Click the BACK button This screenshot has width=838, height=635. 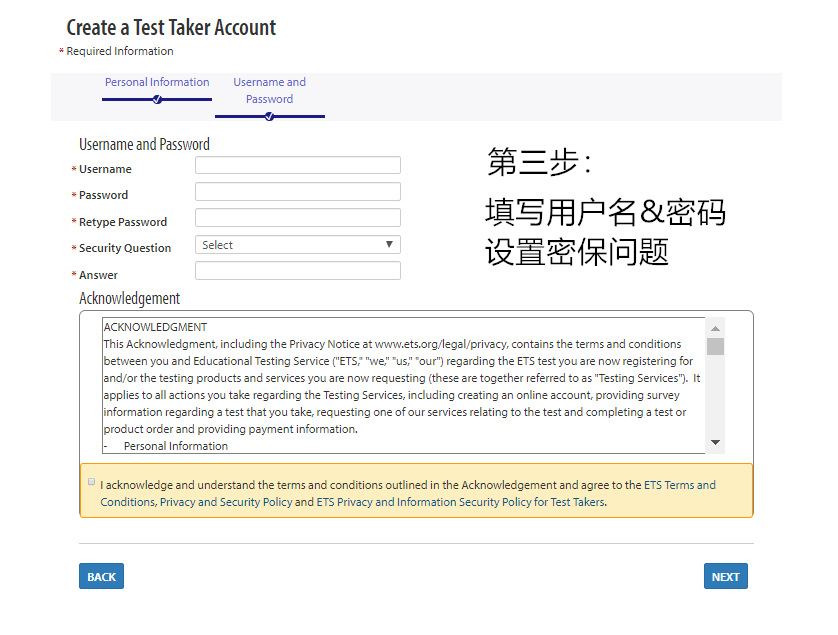click(x=102, y=576)
